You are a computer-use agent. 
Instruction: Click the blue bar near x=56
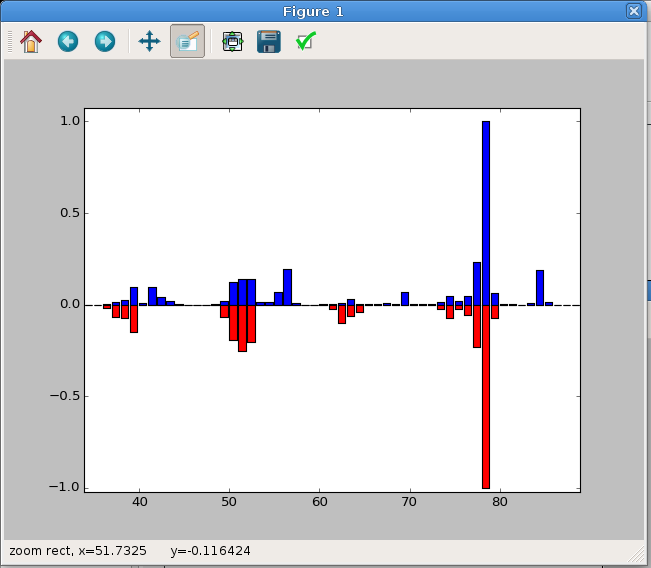coord(287,287)
